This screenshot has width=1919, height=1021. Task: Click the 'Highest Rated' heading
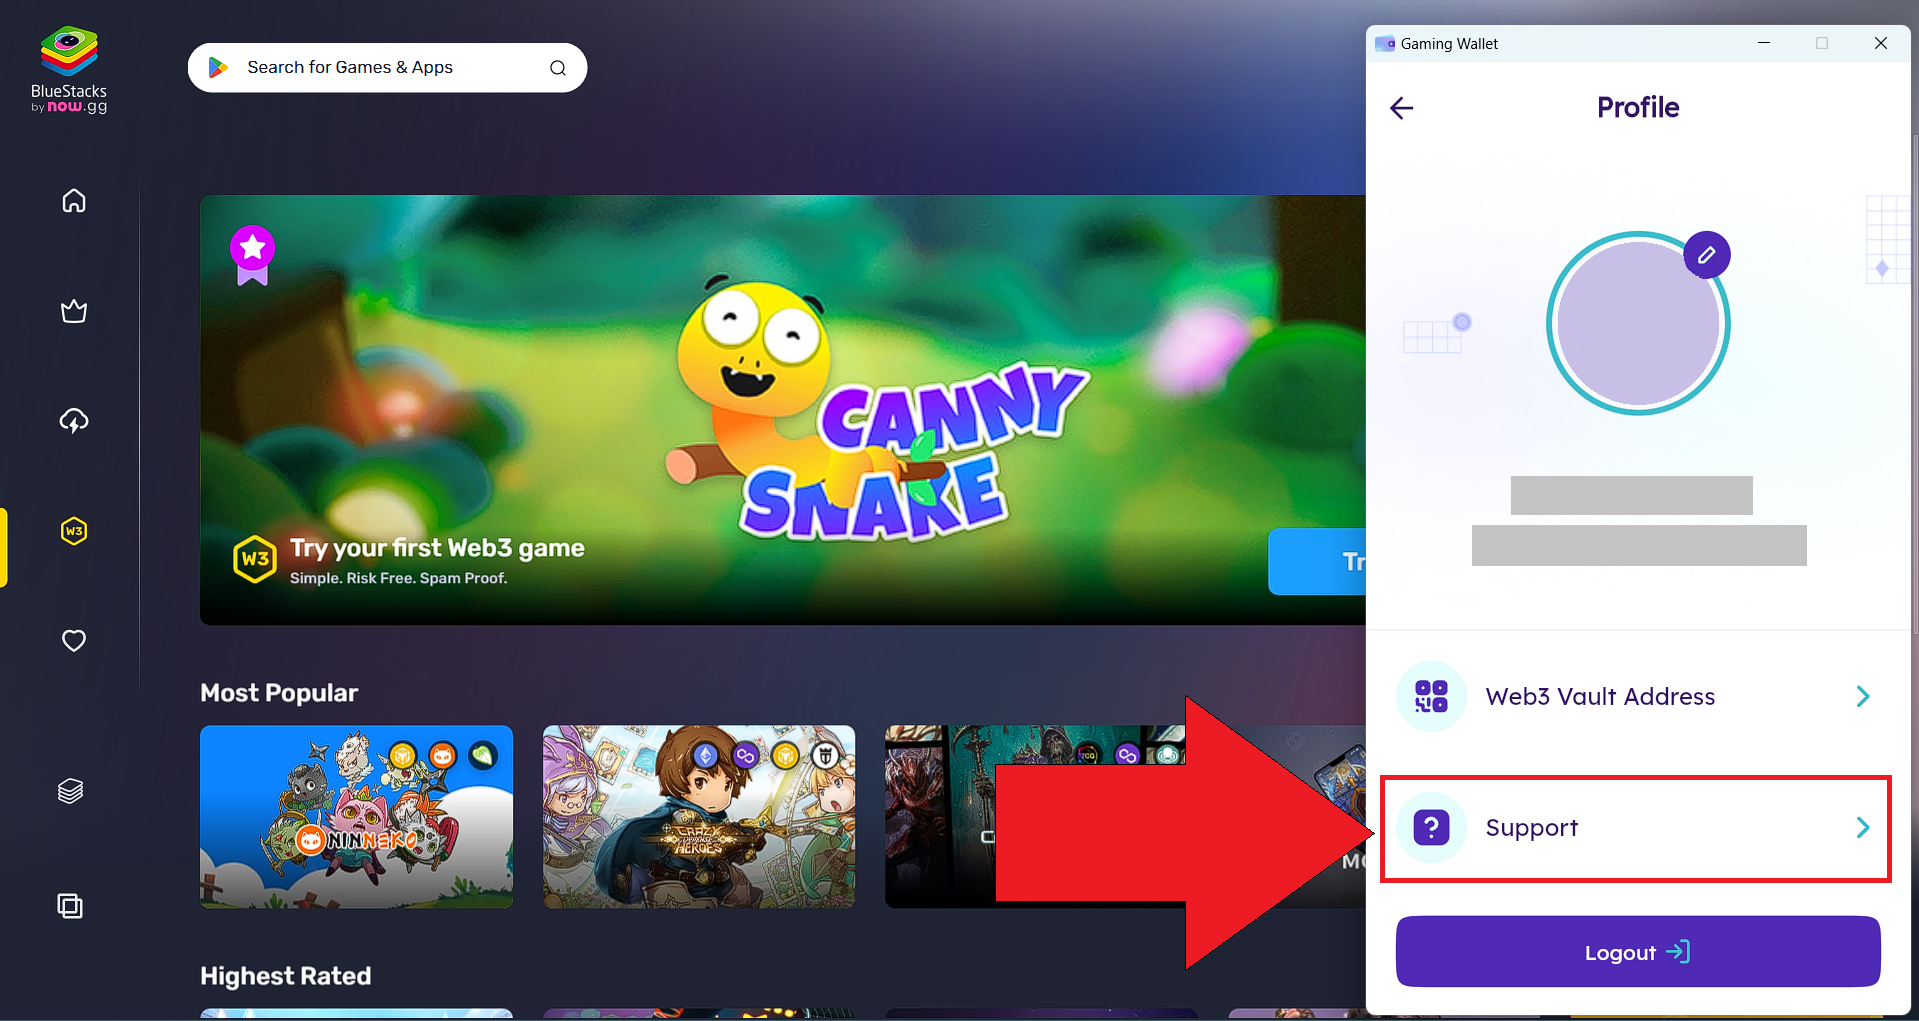click(x=286, y=976)
